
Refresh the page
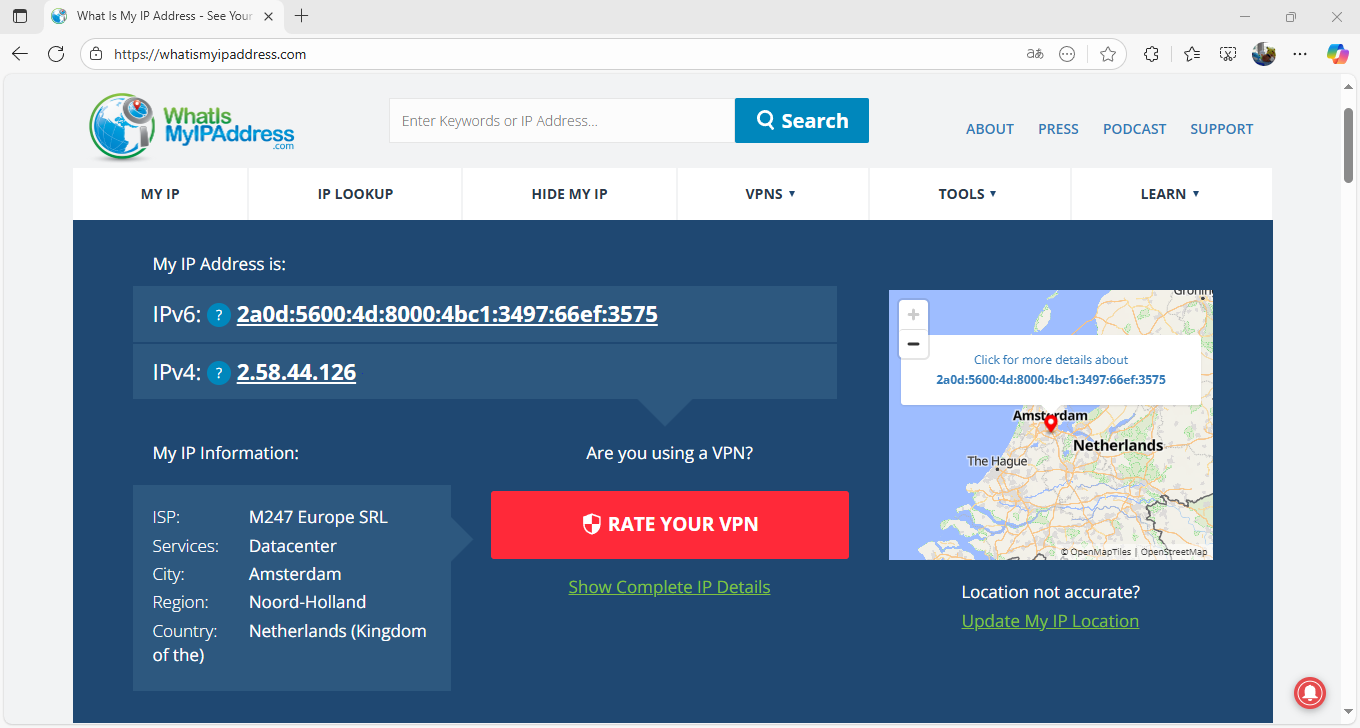pos(56,54)
